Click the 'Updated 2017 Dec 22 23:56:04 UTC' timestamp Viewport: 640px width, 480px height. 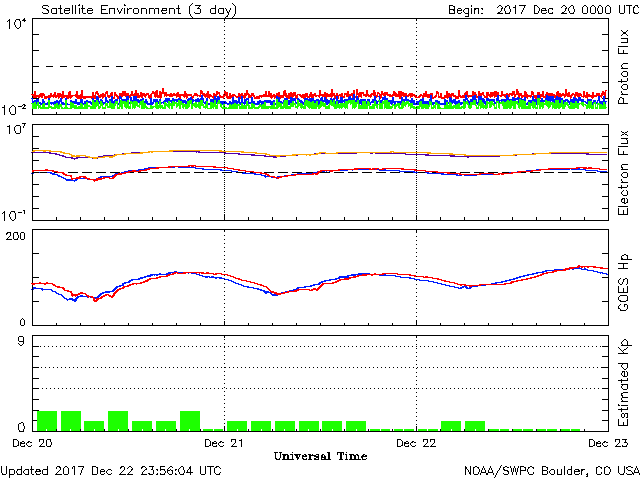(x=111, y=471)
